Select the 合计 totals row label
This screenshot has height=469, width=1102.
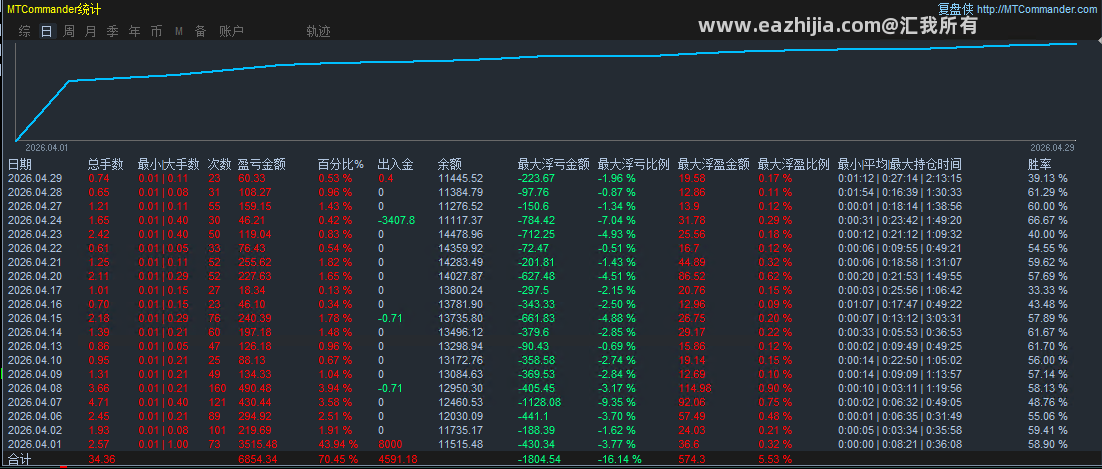(x=20, y=460)
